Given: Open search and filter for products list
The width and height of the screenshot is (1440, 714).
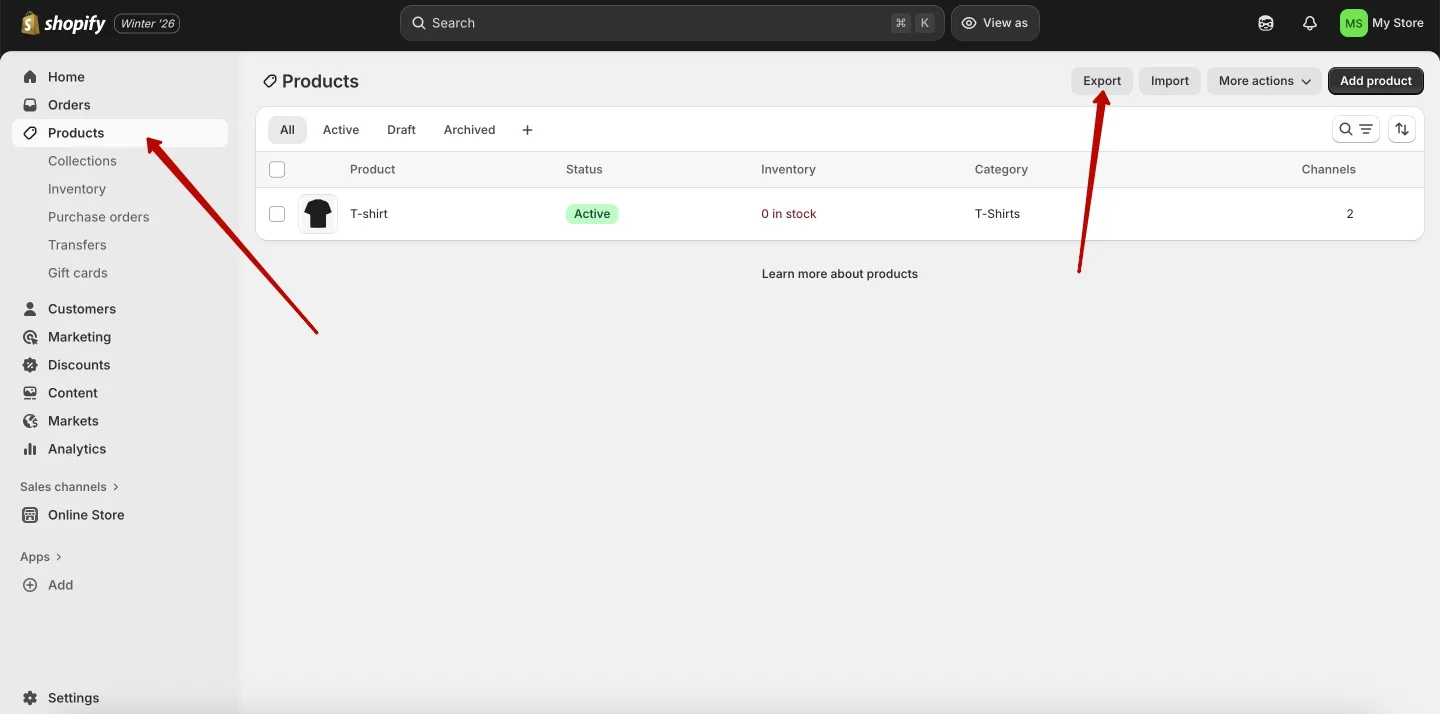Looking at the screenshot, I should pos(1345,129).
